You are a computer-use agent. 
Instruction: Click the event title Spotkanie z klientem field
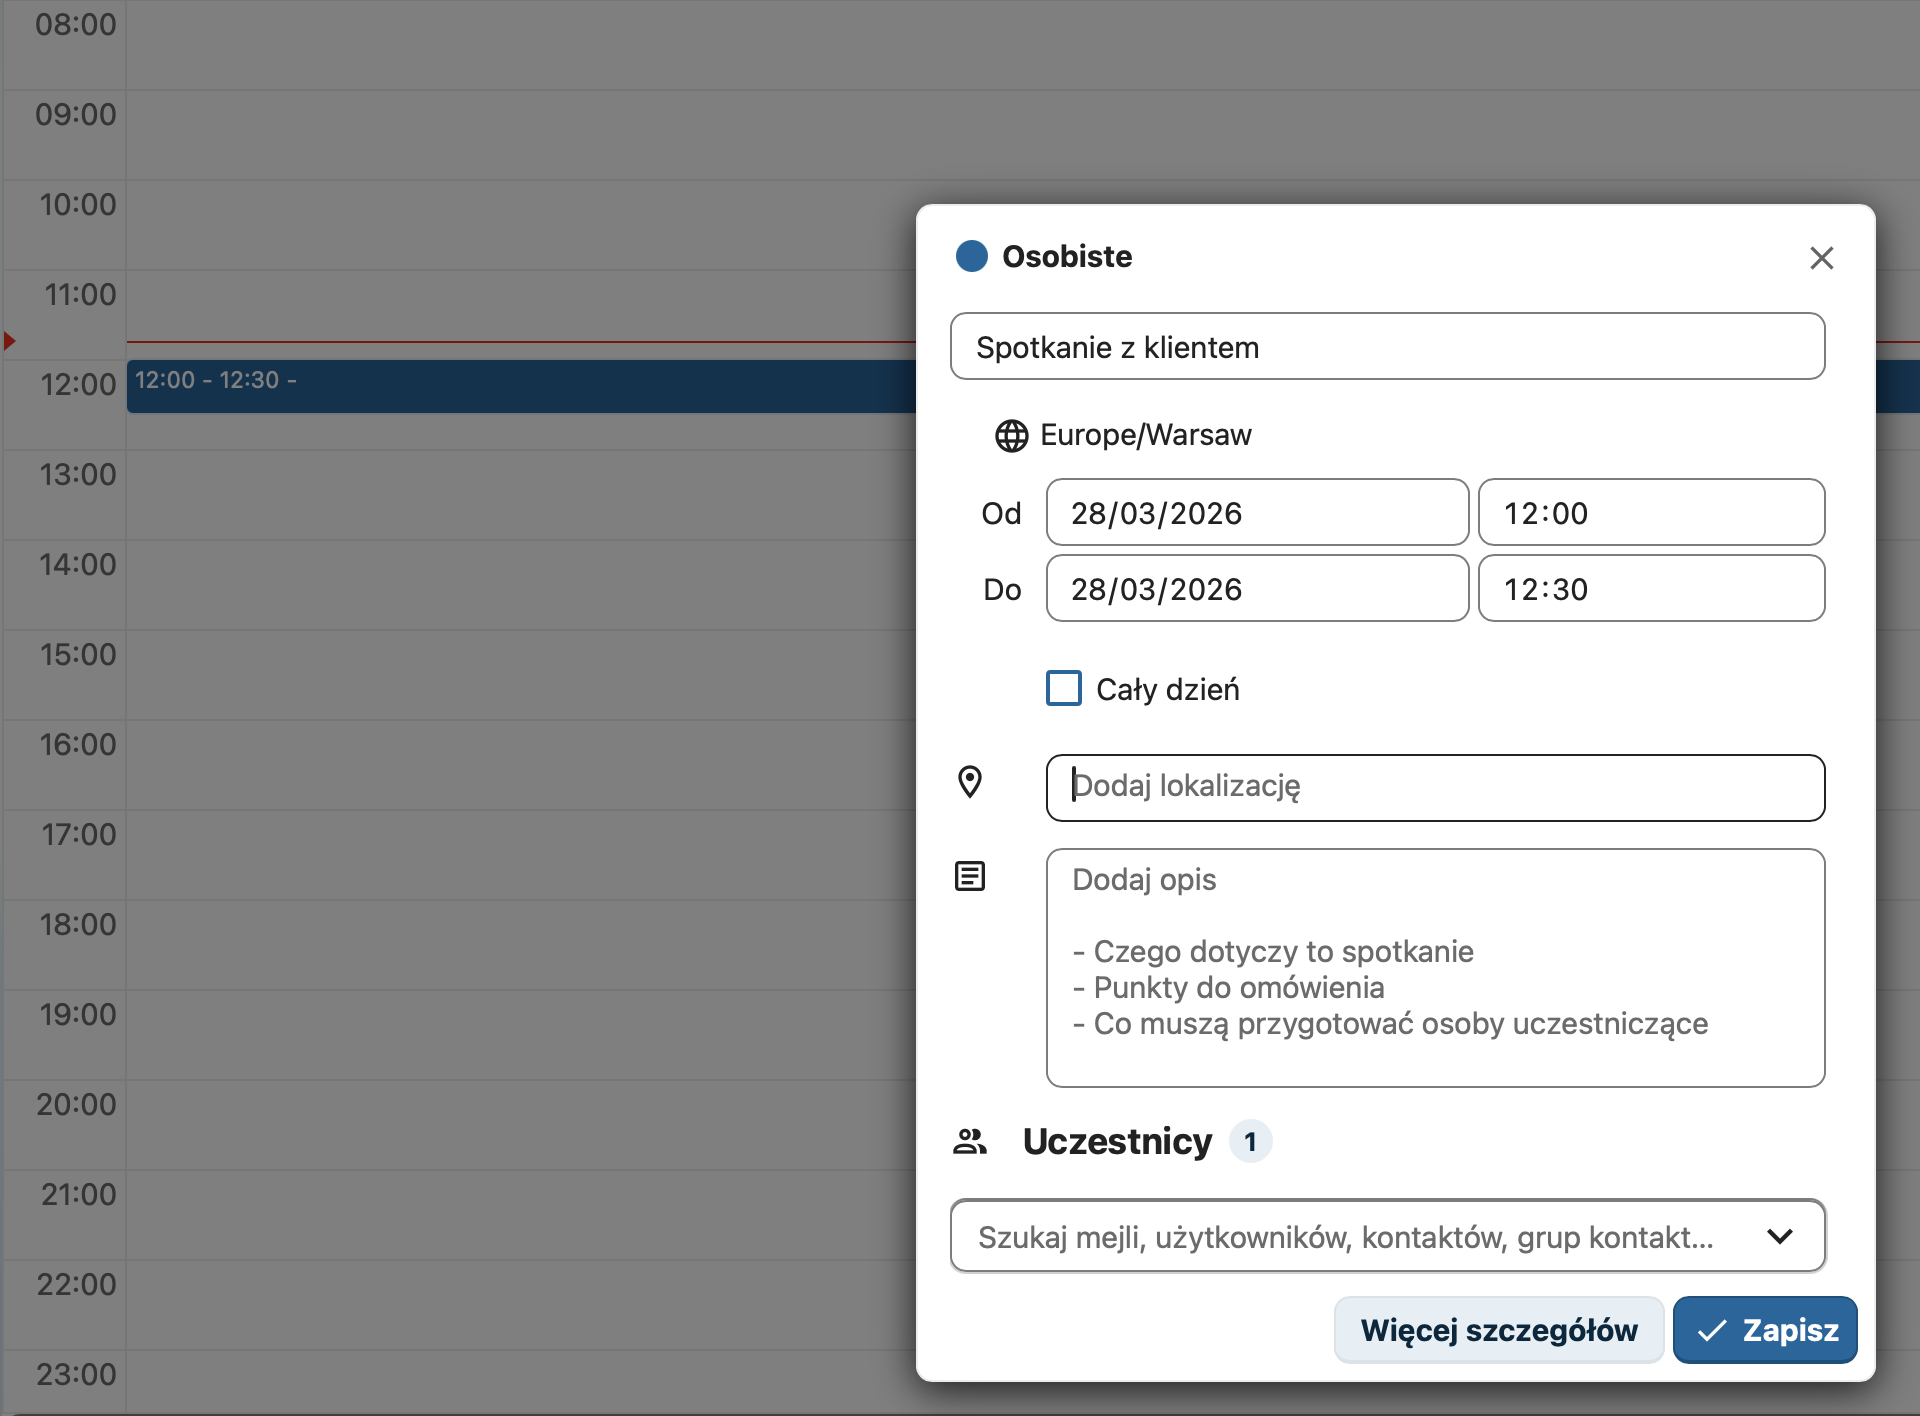[1386, 347]
